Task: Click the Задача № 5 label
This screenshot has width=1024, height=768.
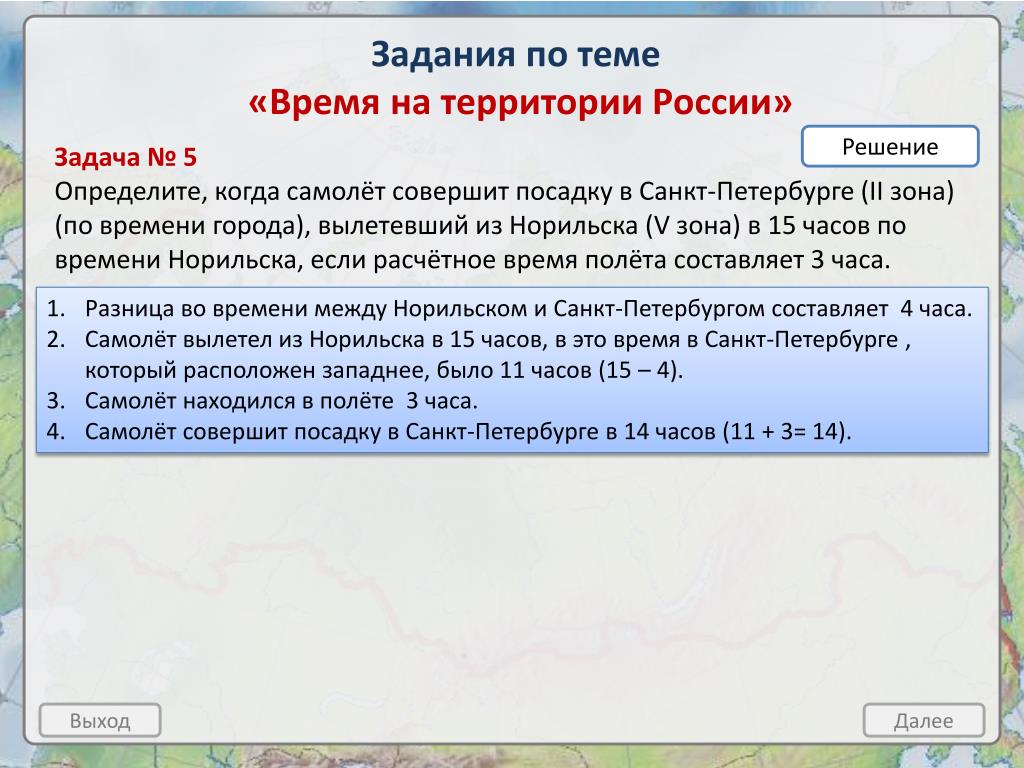Action: [125, 157]
